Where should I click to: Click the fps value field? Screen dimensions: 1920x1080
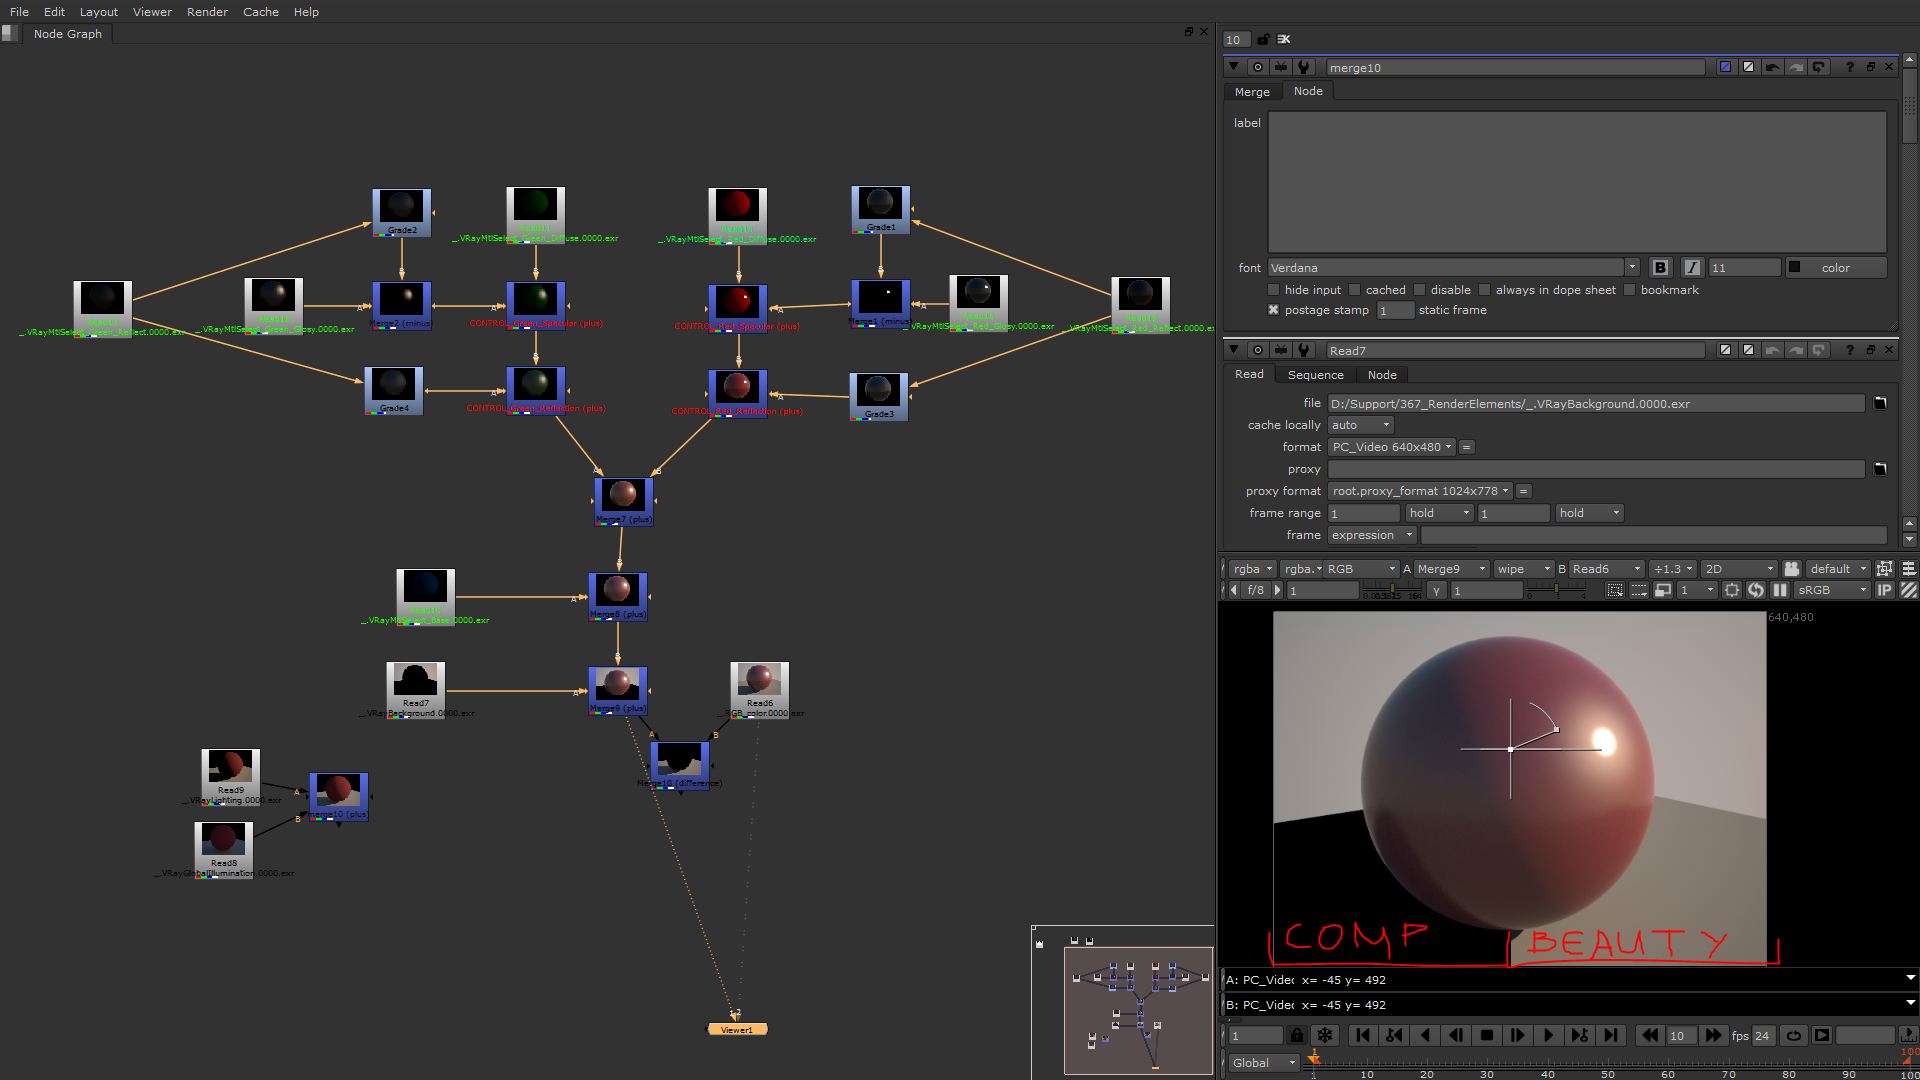tap(1763, 1035)
